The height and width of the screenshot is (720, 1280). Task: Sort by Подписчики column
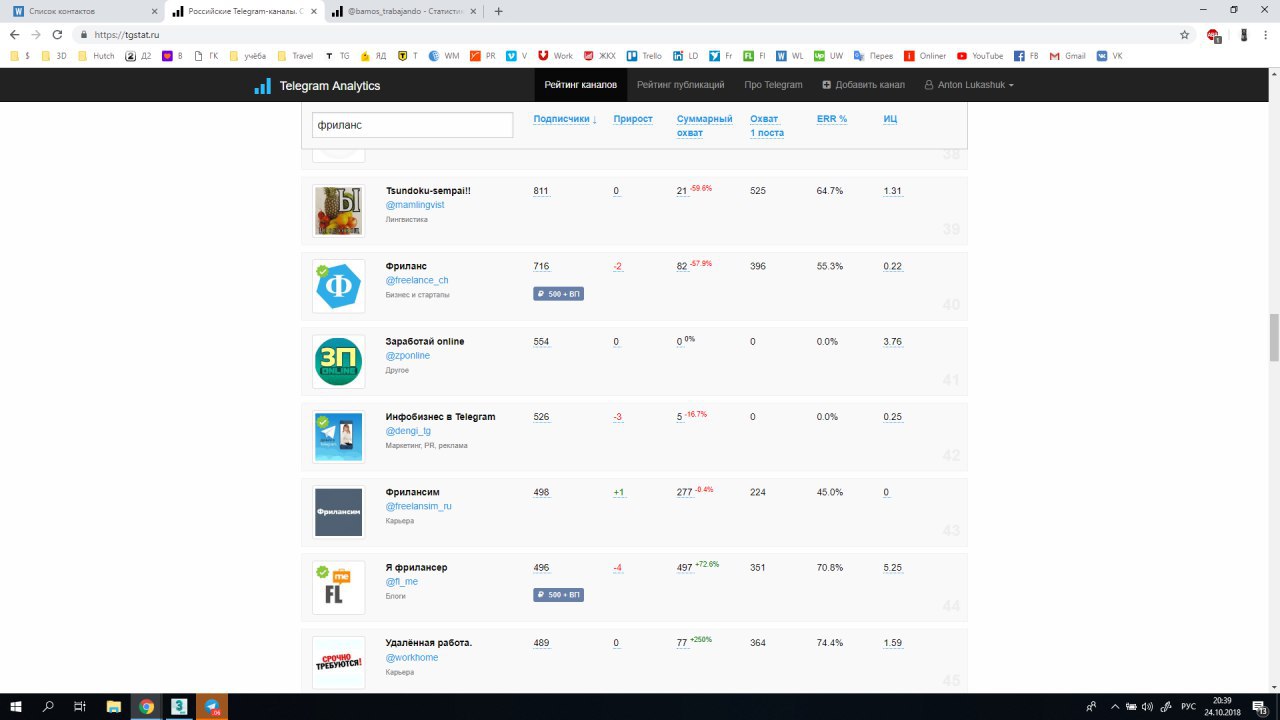(565, 119)
